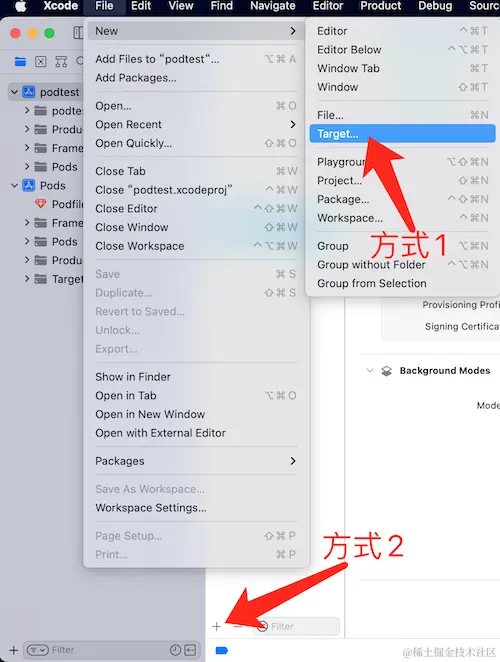Choose Window Tab

pyautogui.click(x=402, y=68)
